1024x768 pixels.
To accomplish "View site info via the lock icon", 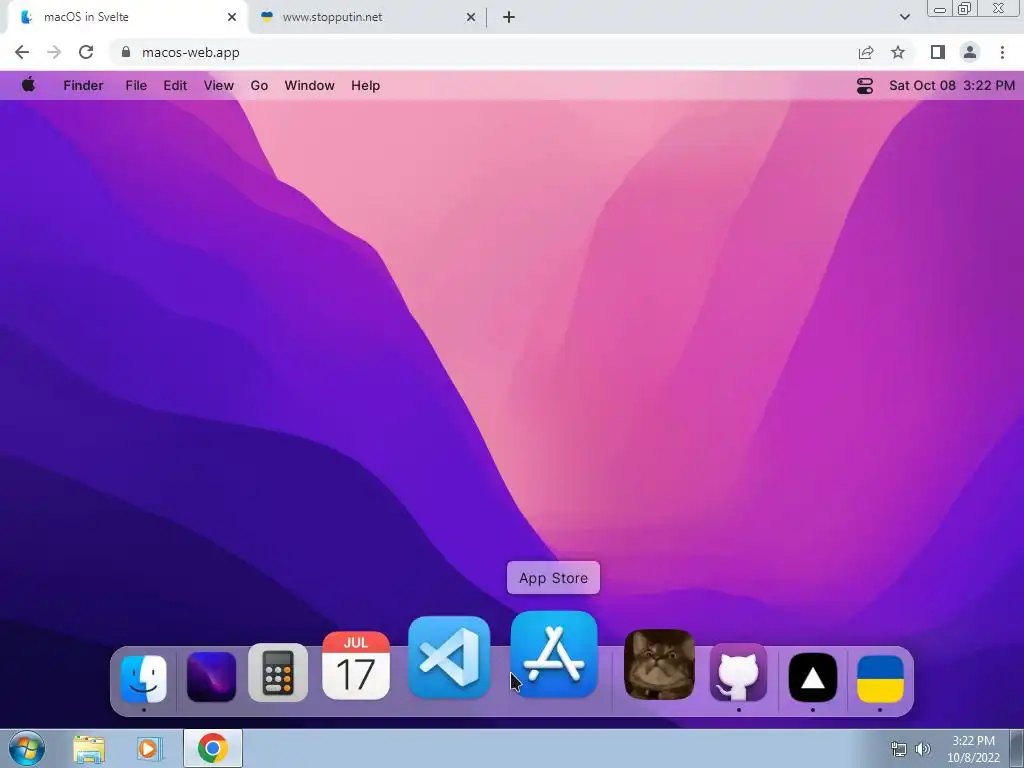I will click(126, 52).
